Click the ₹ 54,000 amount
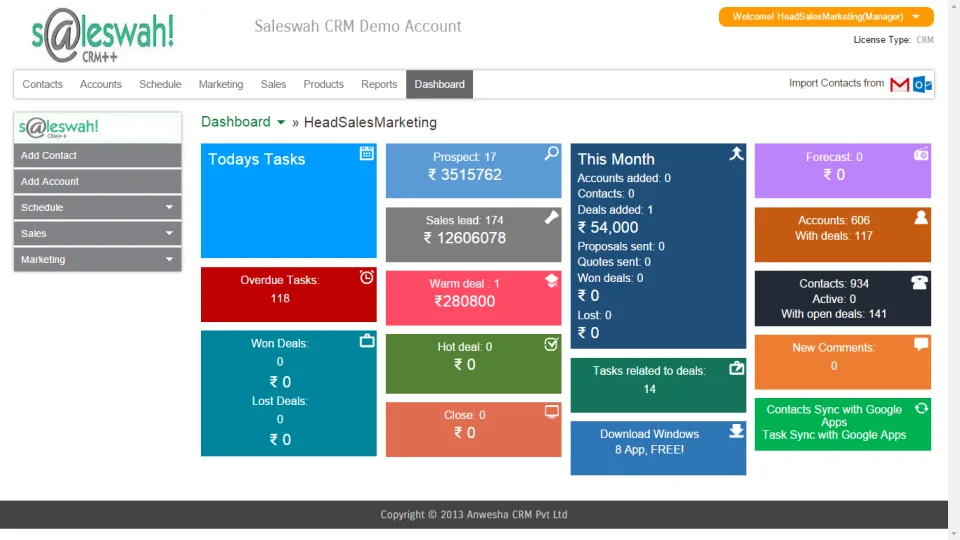 pyautogui.click(x=608, y=228)
